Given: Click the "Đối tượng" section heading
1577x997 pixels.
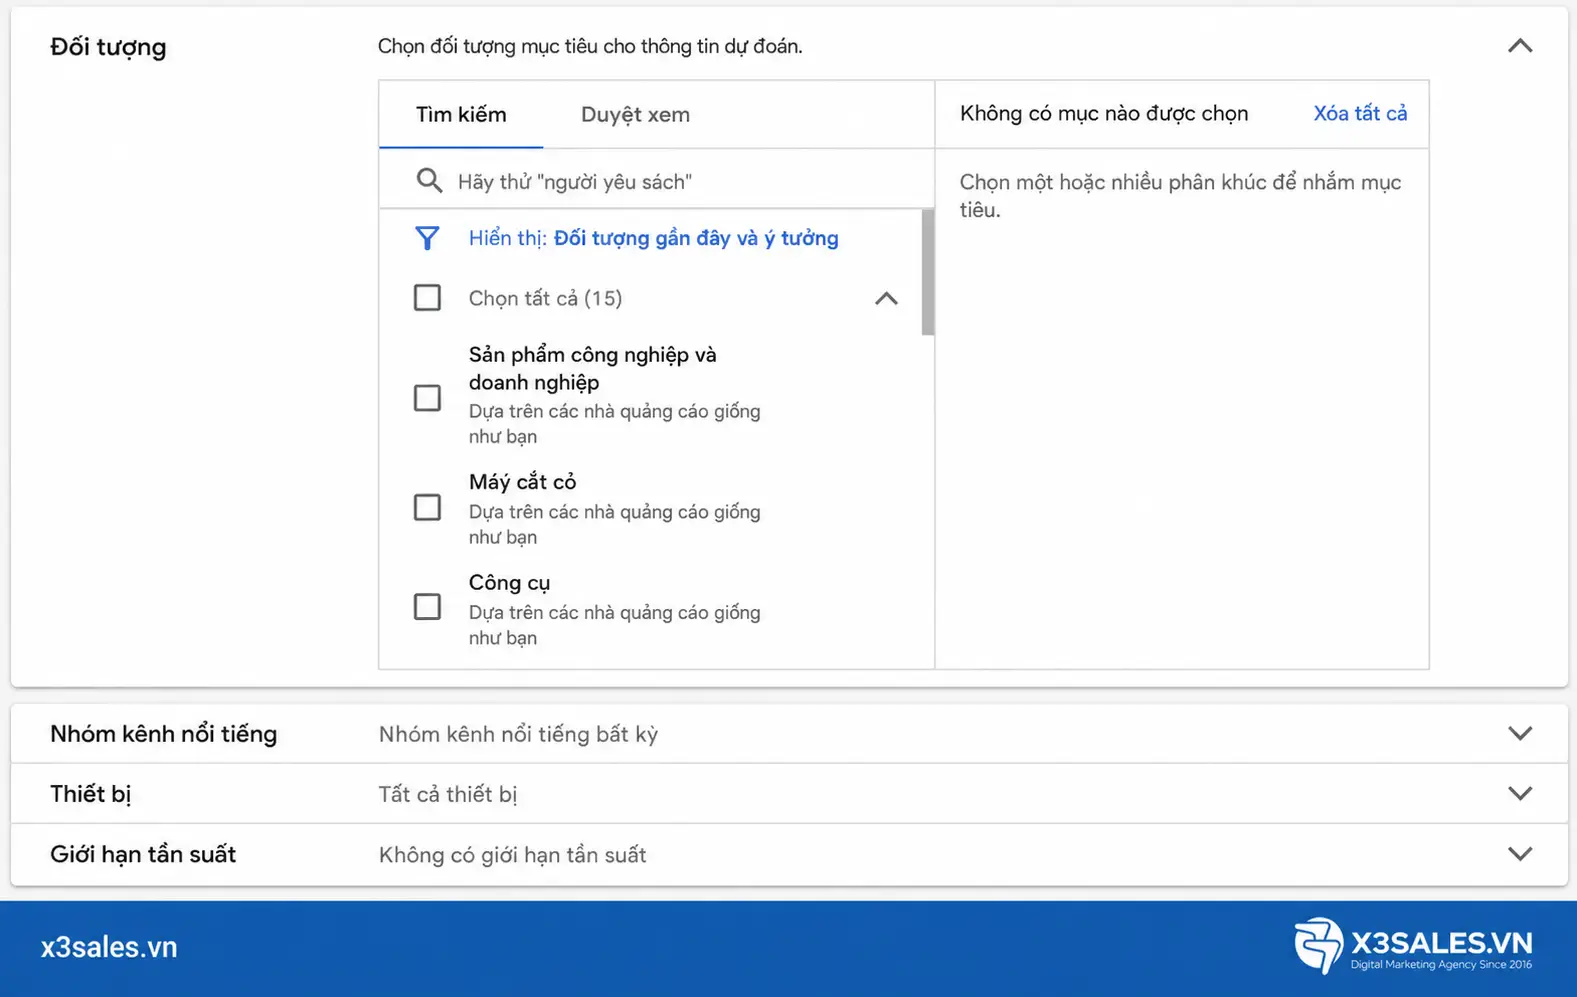Looking at the screenshot, I should pyautogui.click(x=108, y=47).
